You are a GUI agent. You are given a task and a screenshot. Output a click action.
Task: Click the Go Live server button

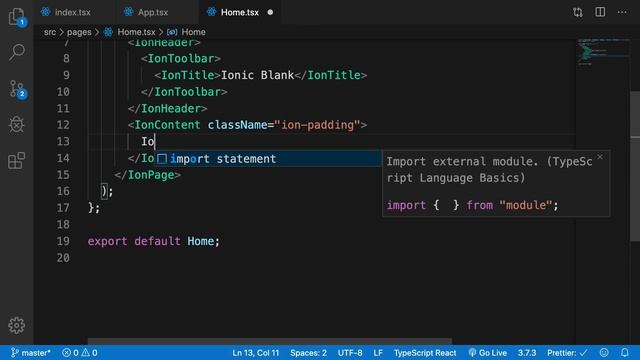tap(488, 353)
